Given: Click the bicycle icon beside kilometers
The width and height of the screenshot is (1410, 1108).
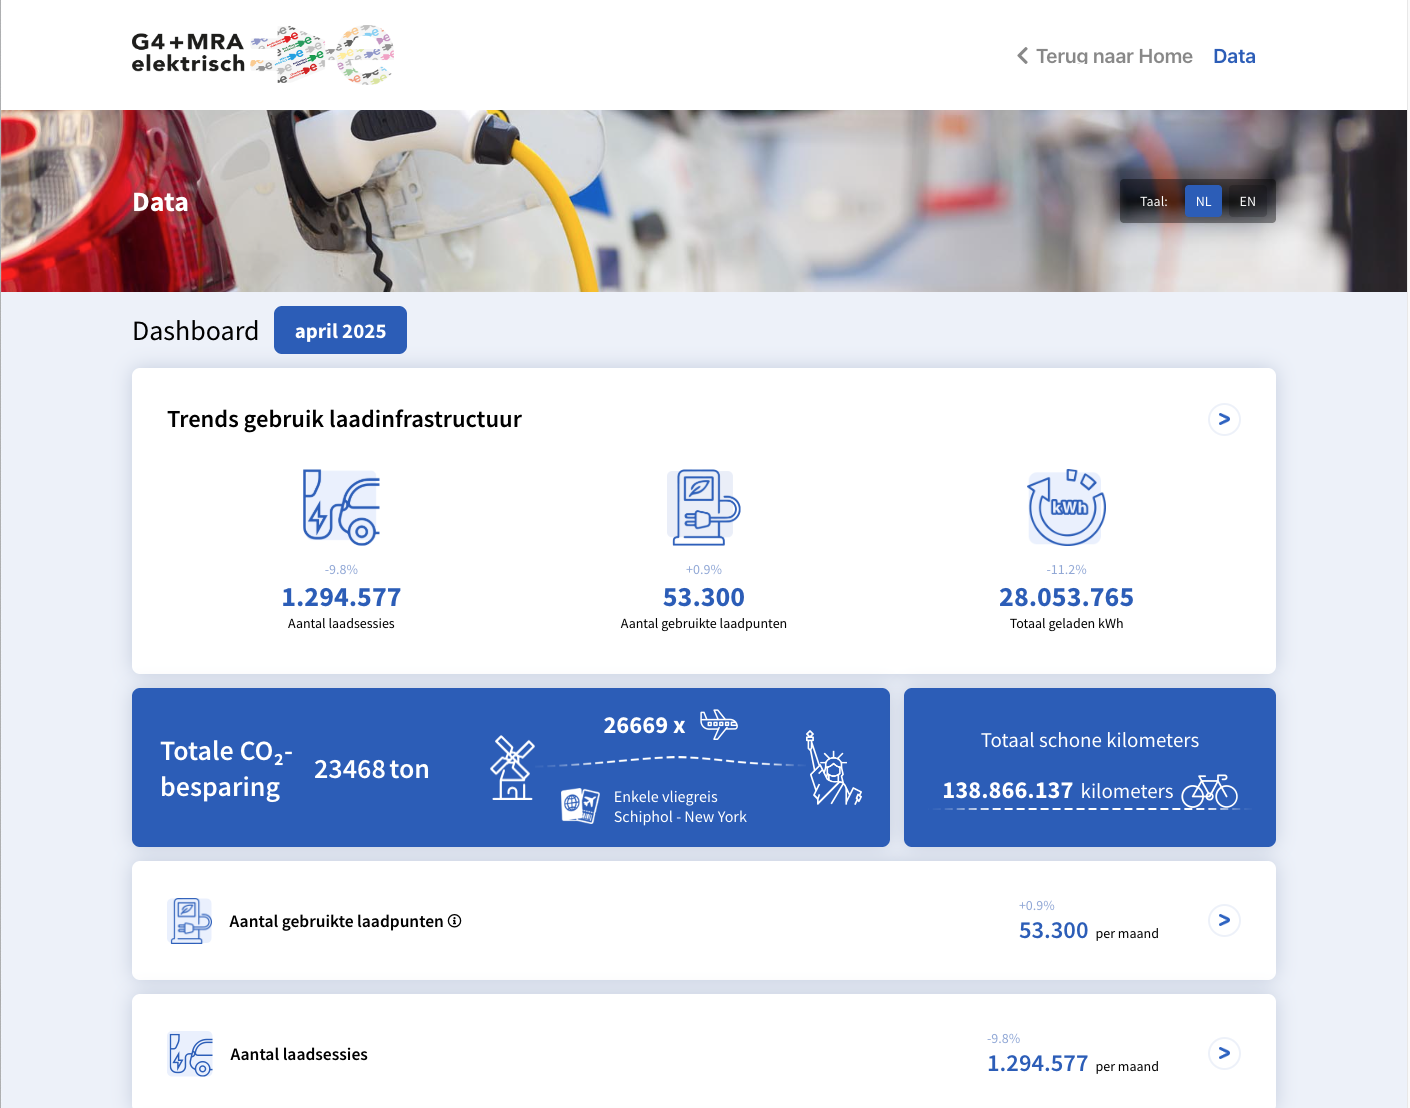Looking at the screenshot, I should click(x=1209, y=791).
